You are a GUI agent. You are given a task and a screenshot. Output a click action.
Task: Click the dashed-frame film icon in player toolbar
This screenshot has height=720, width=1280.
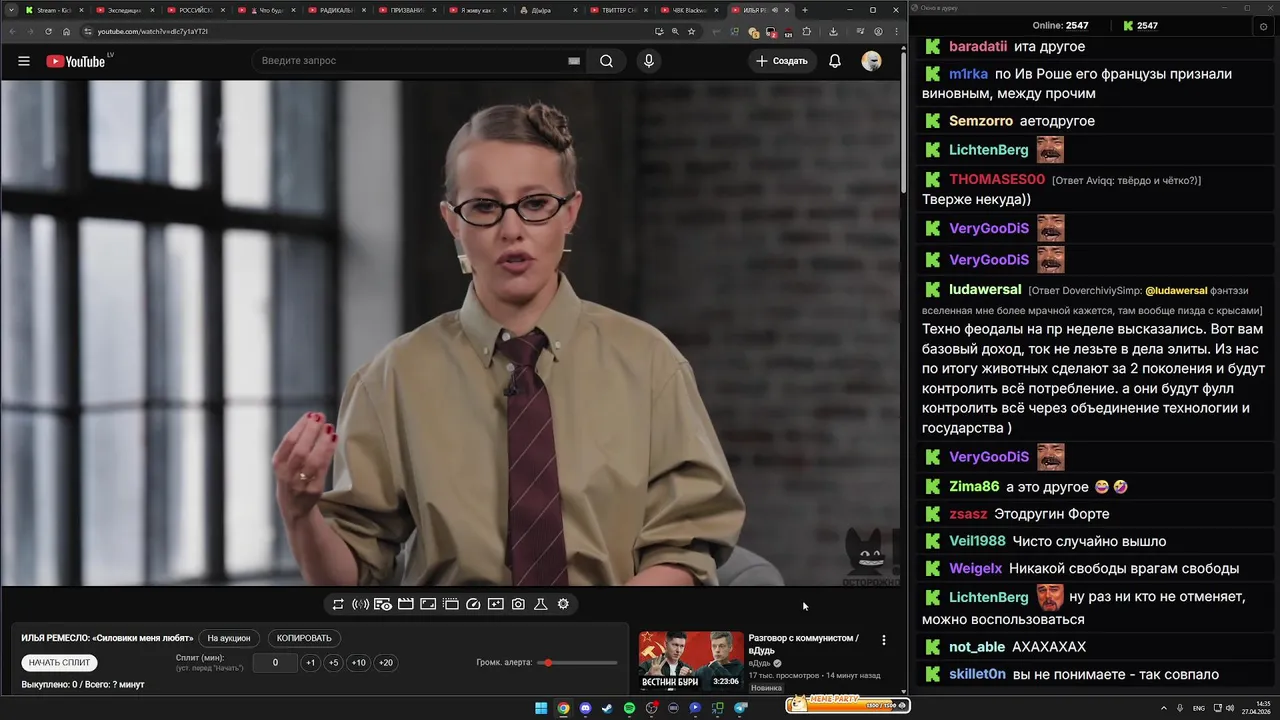coord(451,604)
